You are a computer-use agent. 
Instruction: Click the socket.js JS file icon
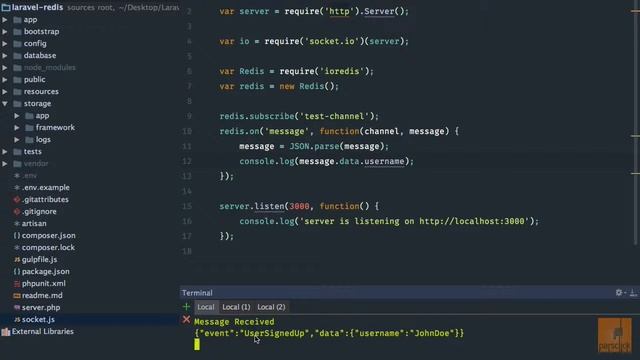point(17,320)
